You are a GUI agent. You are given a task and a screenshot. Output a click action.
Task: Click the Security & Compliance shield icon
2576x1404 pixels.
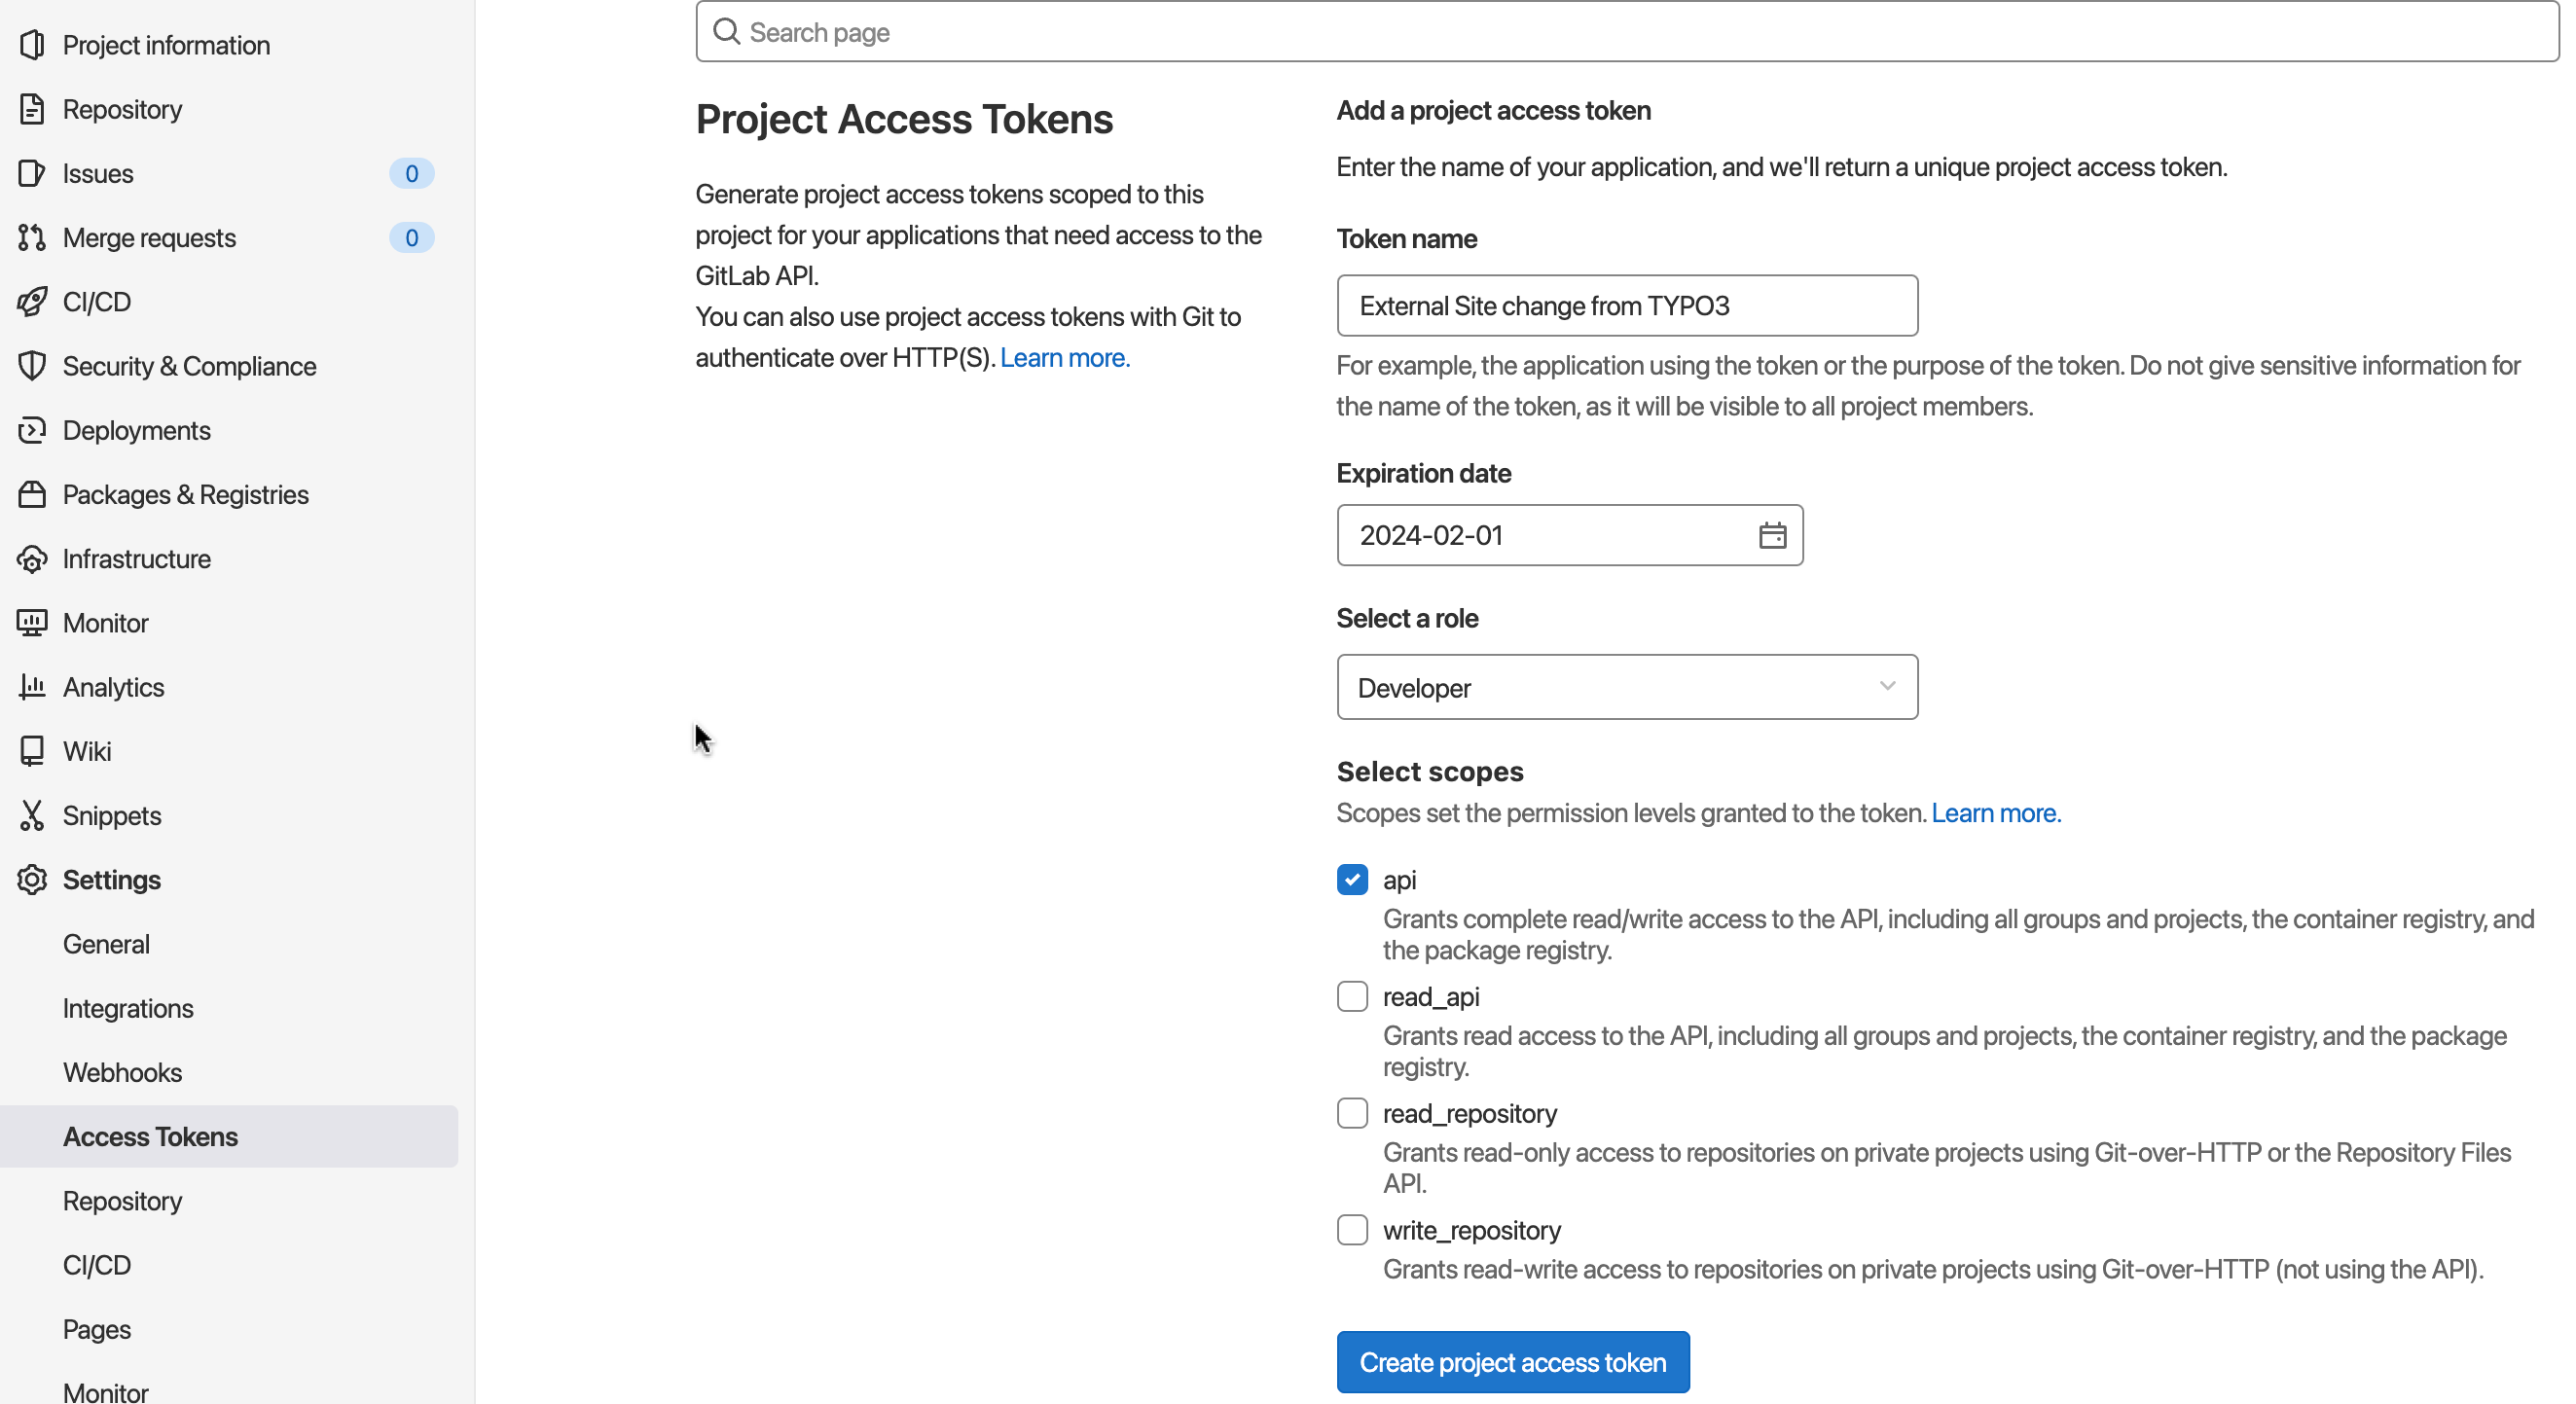click(x=32, y=366)
